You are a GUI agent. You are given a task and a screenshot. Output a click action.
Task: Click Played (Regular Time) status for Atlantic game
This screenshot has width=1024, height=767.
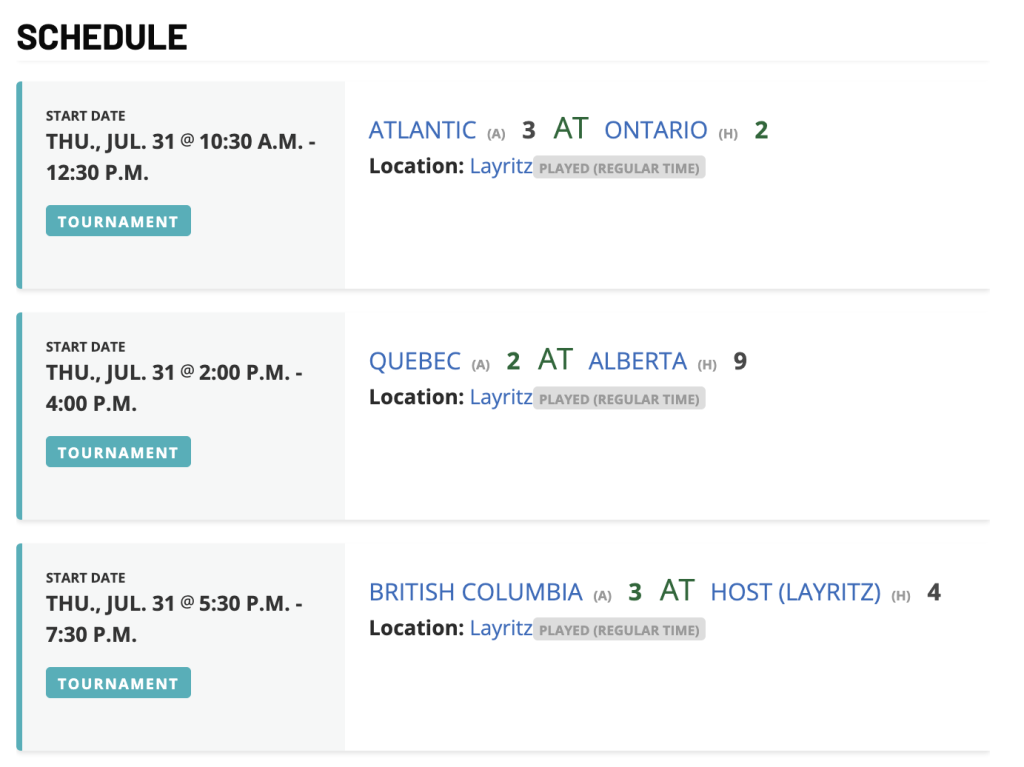(619, 167)
